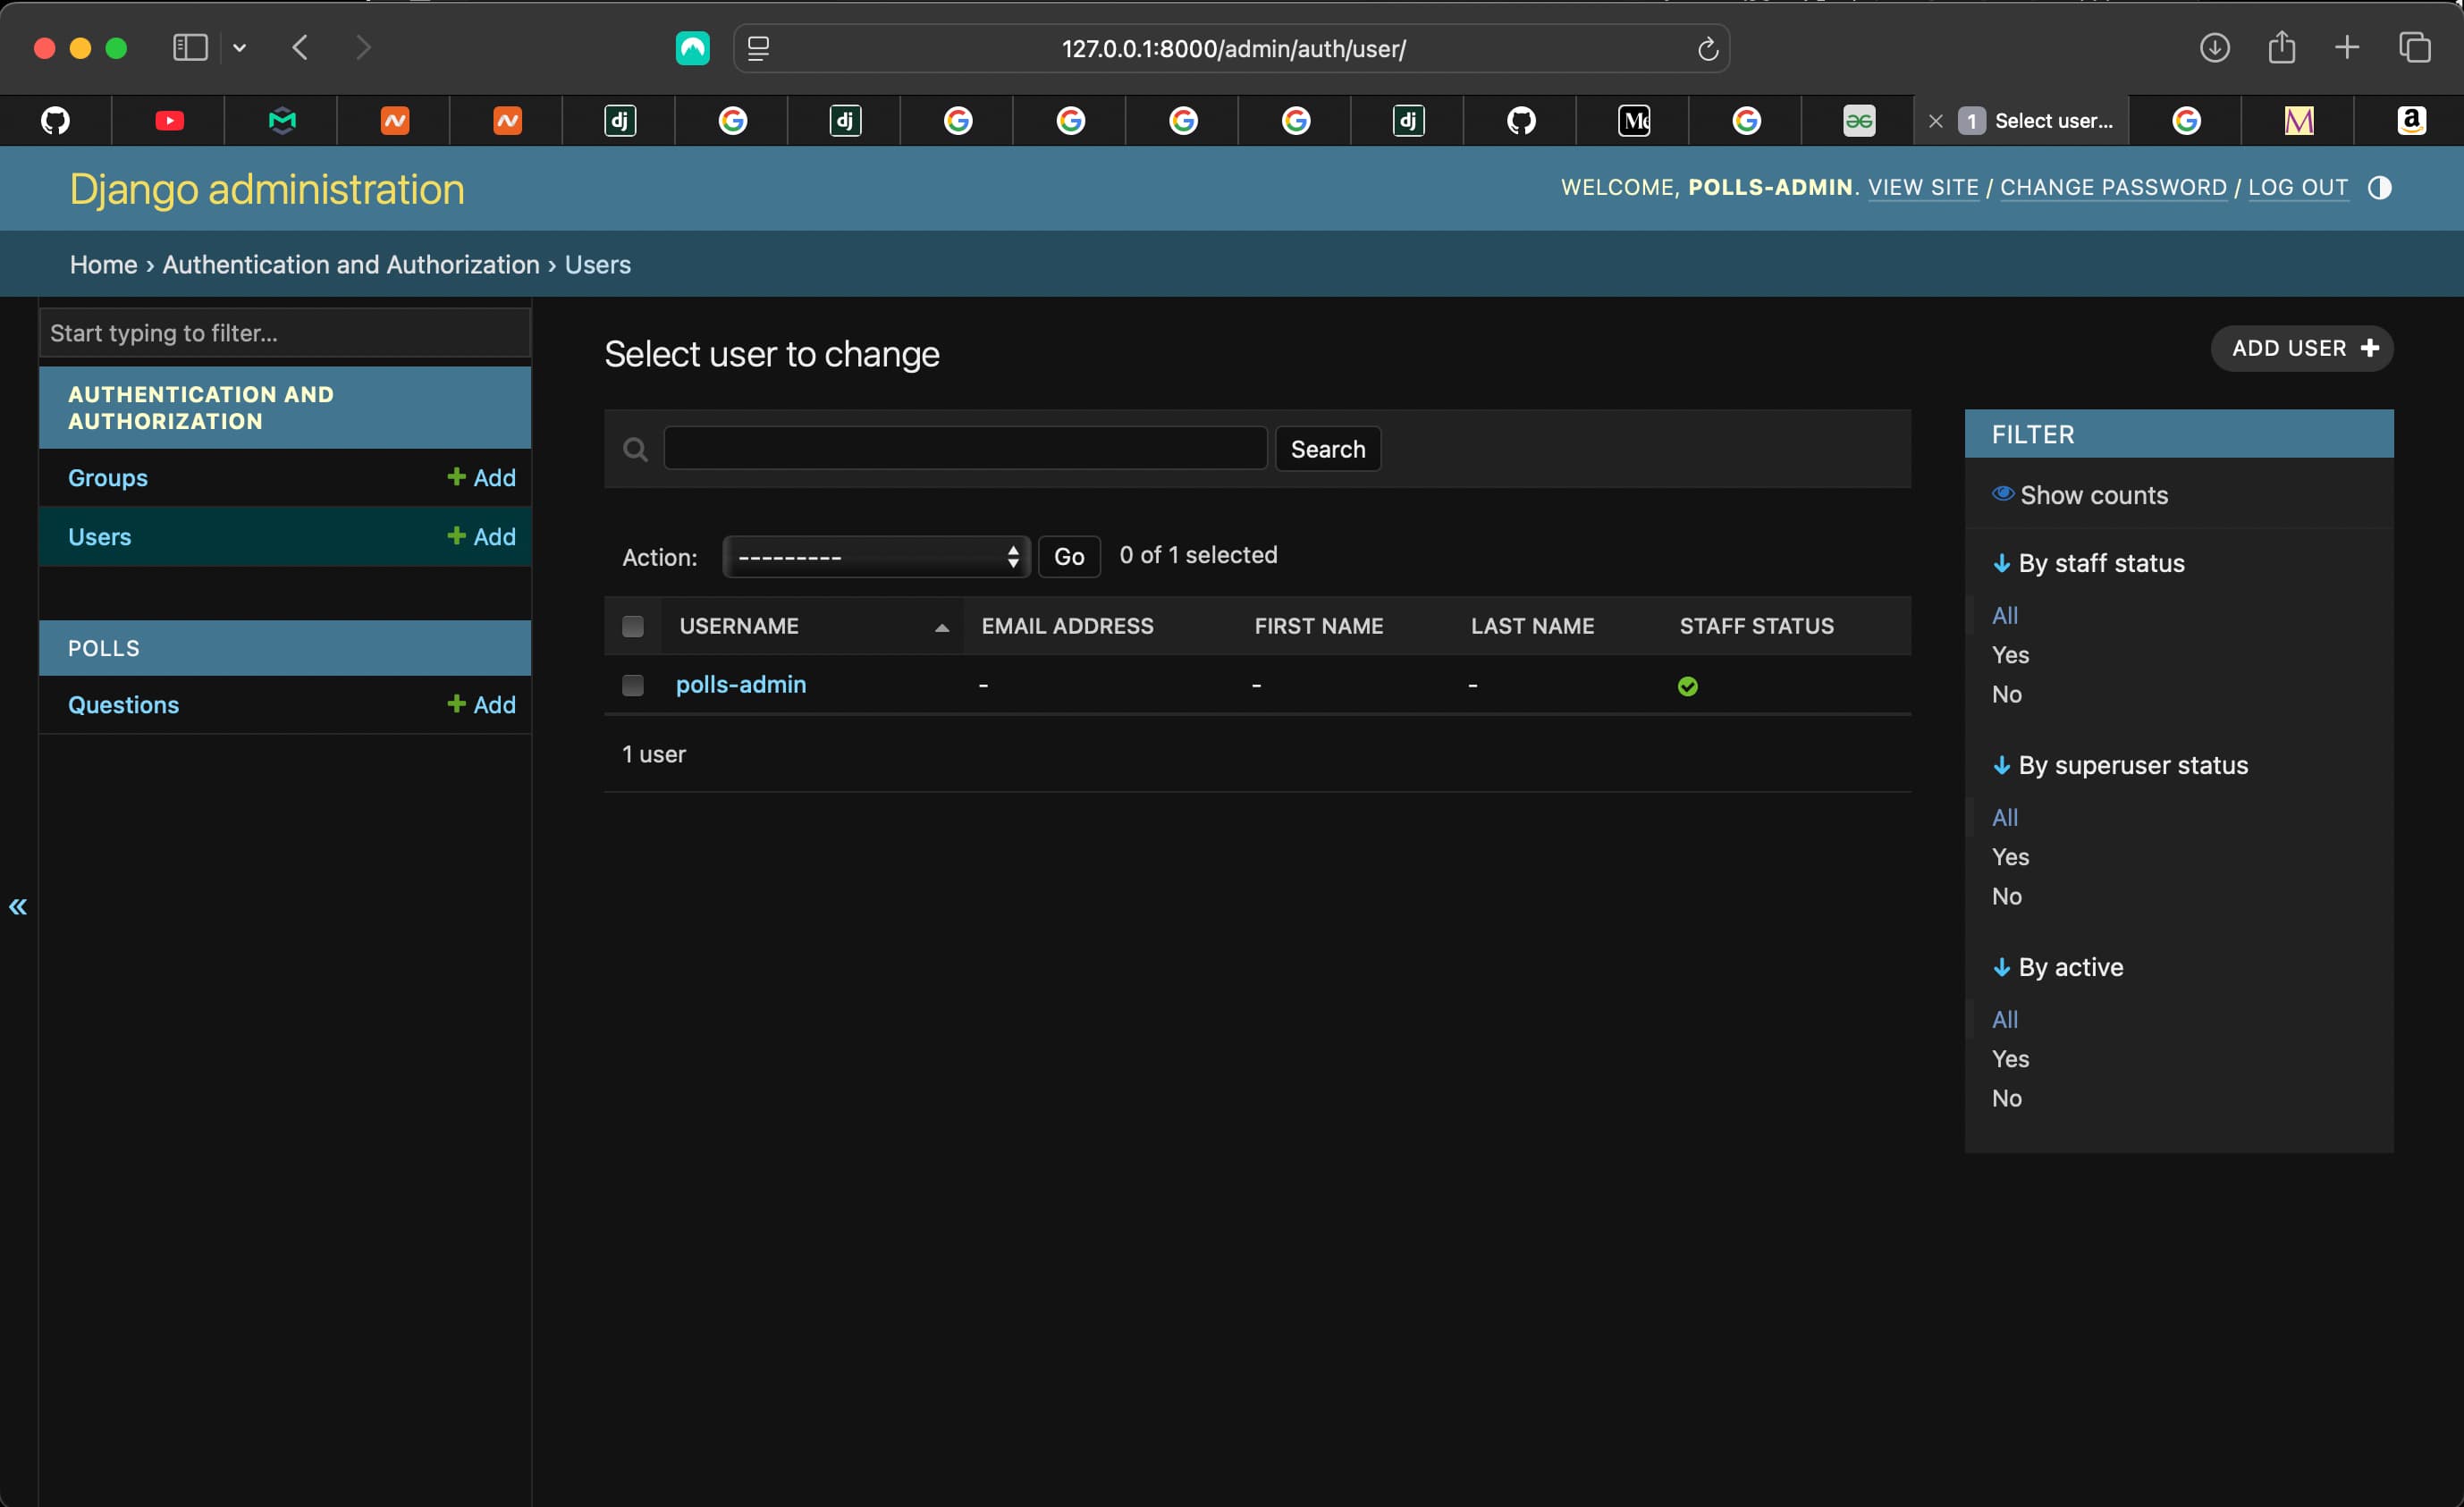Click the LOG OUT link
This screenshot has width=2464, height=1507.
coord(2297,188)
